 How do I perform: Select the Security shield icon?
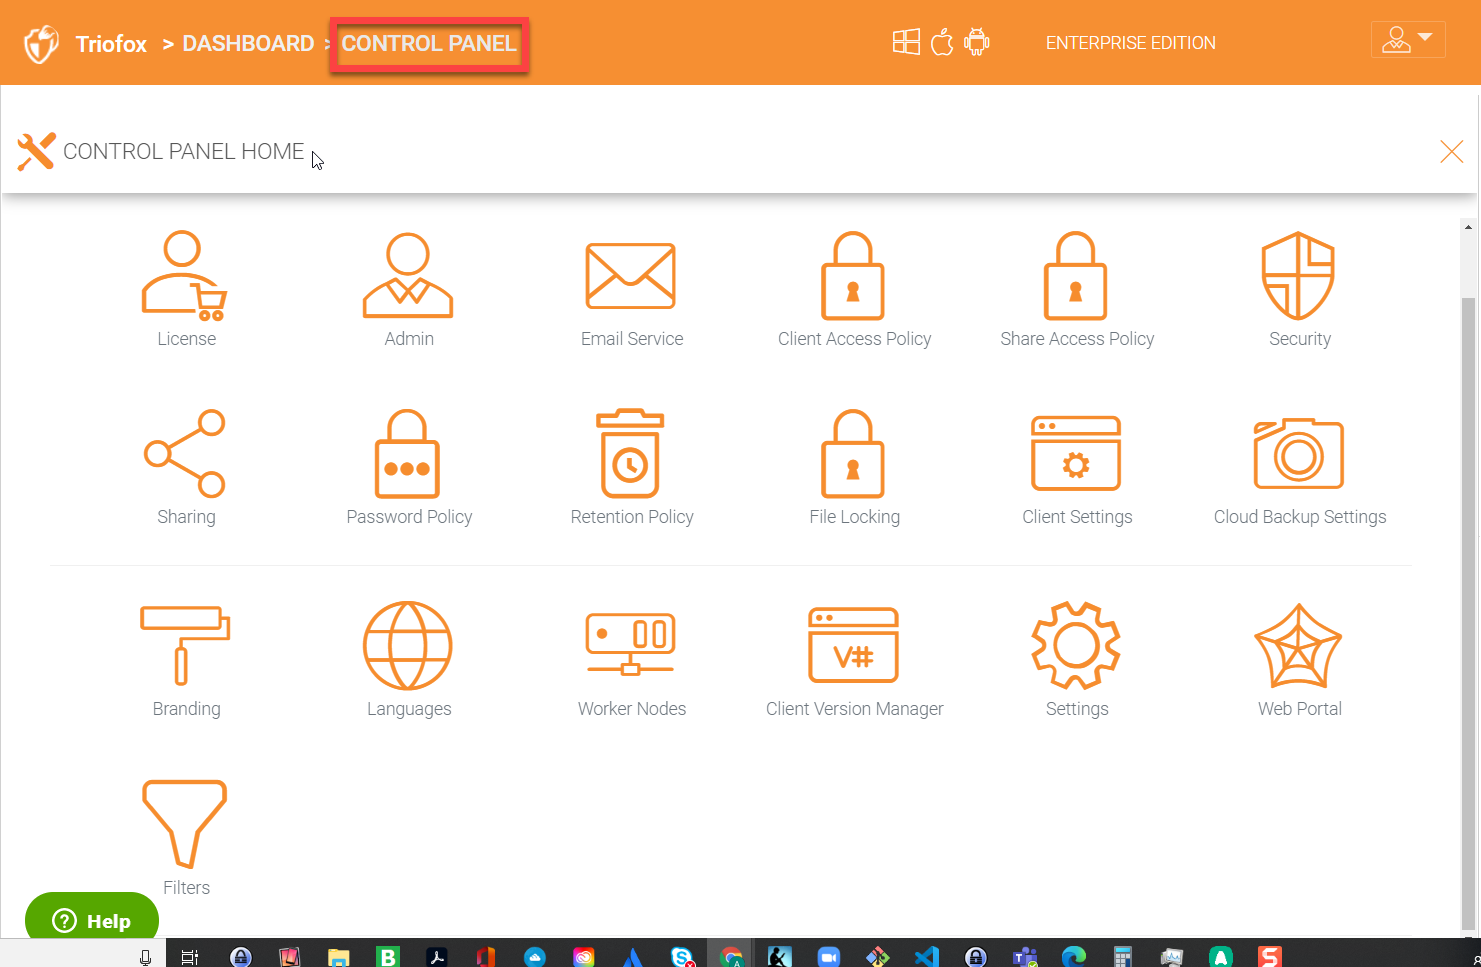(x=1298, y=277)
